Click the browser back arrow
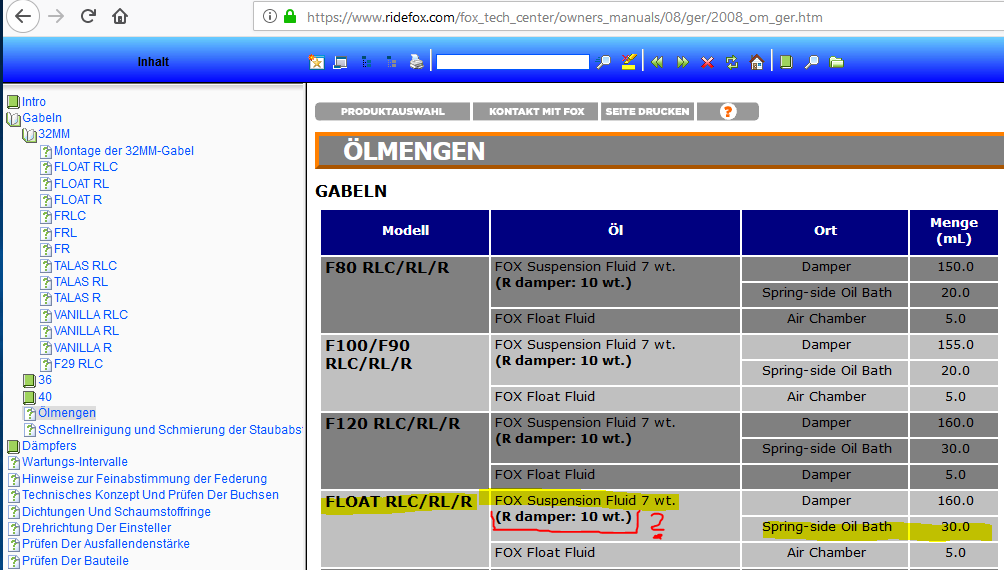Viewport: 1004px width, 570px height. pyautogui.click(x=23, y=17)
